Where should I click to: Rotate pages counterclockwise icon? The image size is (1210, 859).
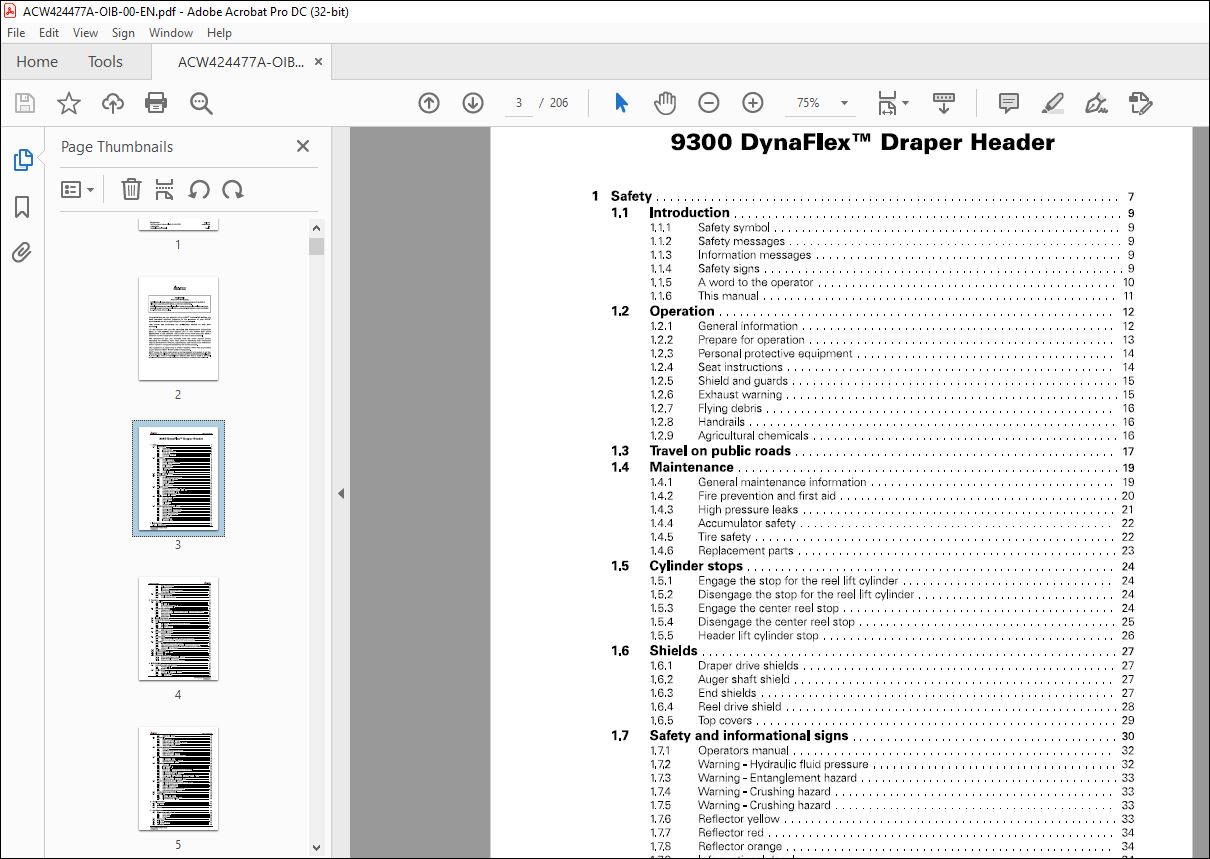pos(199,189)
